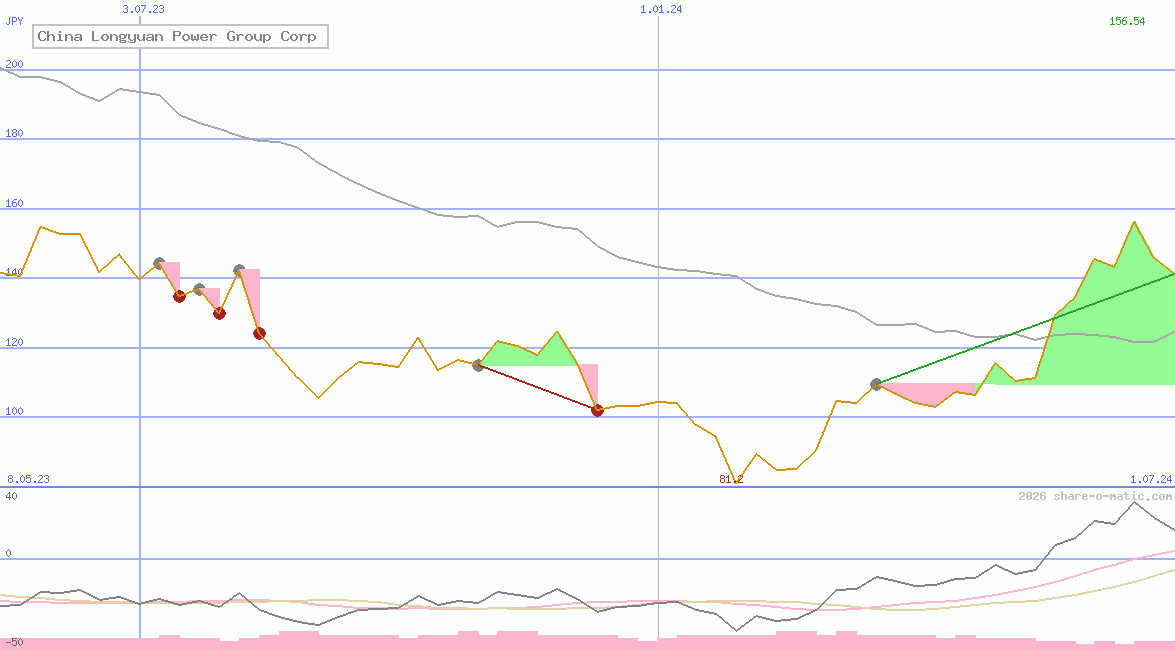The height and width of the screenshot is (650, 1175).
Task: Select the 1.01.24 date label
Action: [x=661, y=9]
